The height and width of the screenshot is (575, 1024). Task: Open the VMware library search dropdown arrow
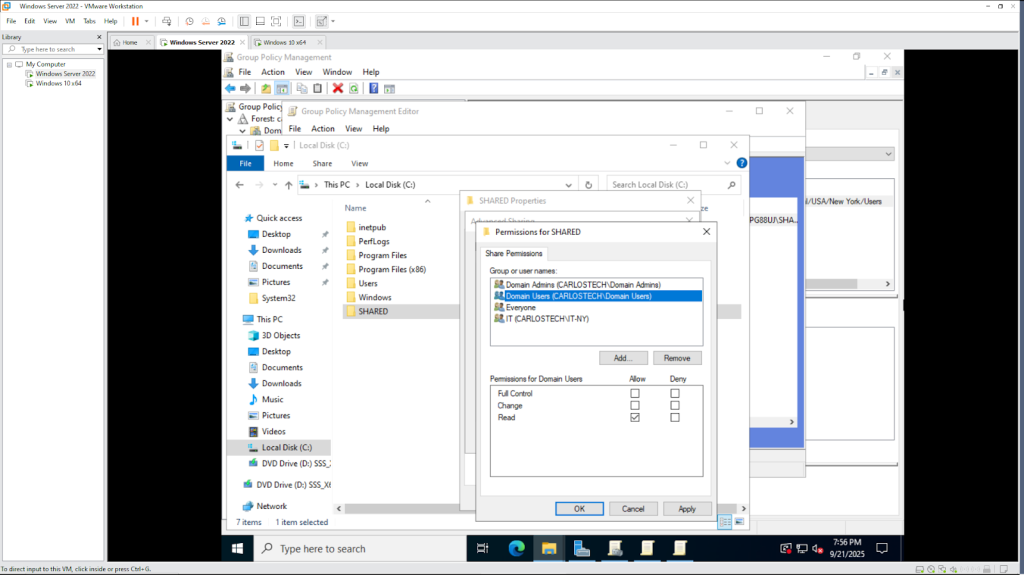pyautogui.click(x=99, y=49)
